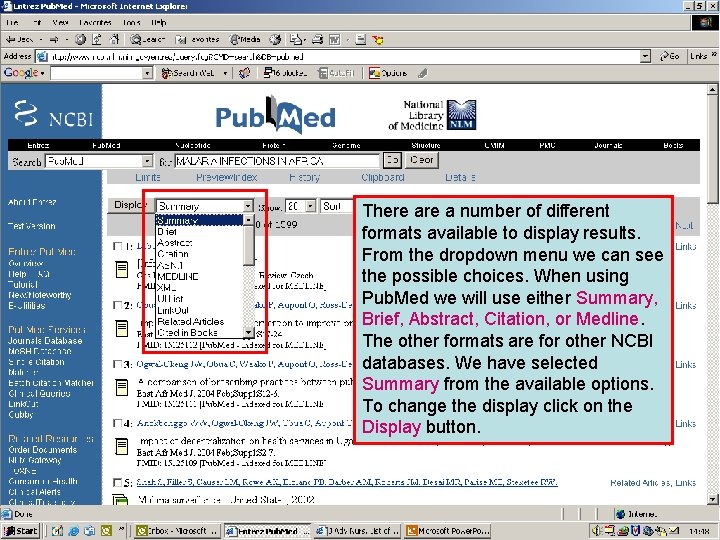Viewport: 720px width, 540px height.
Task: Tick the checkbox for result 3
Action: [x=117, y=365]
